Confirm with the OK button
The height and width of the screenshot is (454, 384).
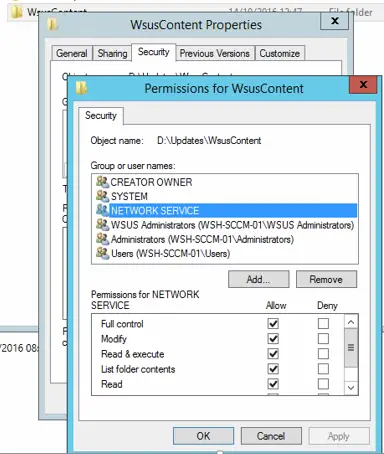(x=203, y=436)
